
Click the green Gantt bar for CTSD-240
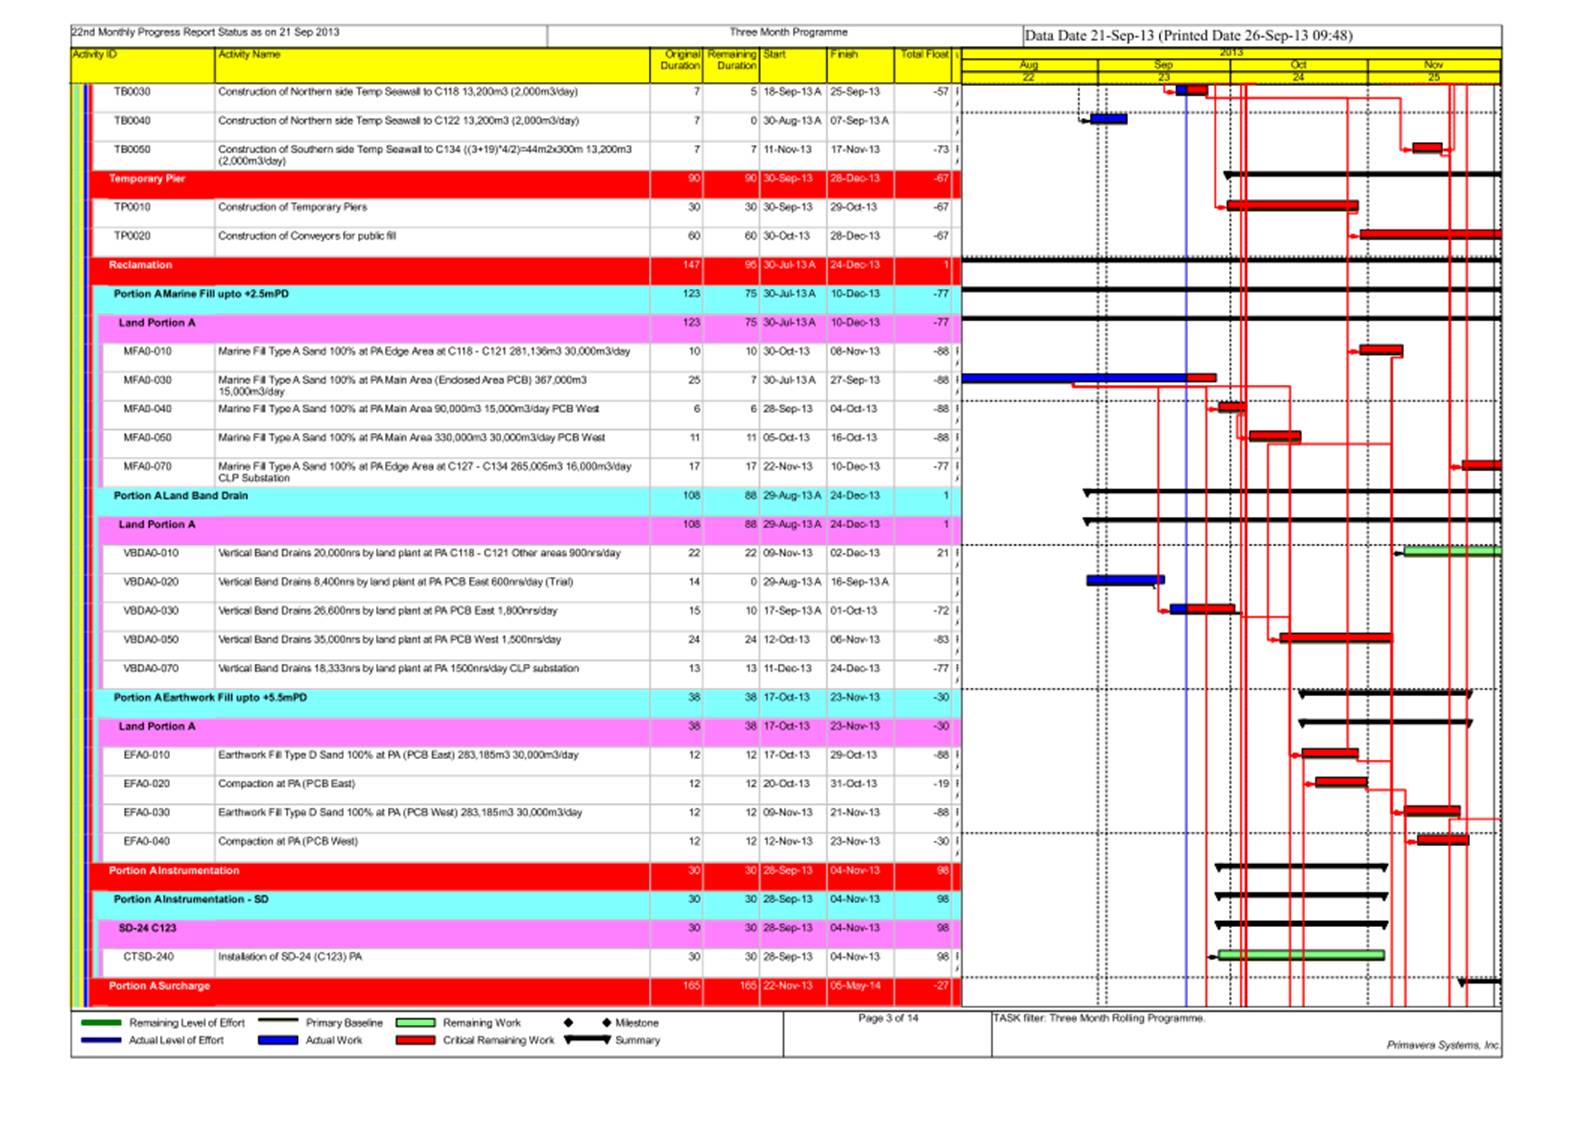tap(1301, 956)
